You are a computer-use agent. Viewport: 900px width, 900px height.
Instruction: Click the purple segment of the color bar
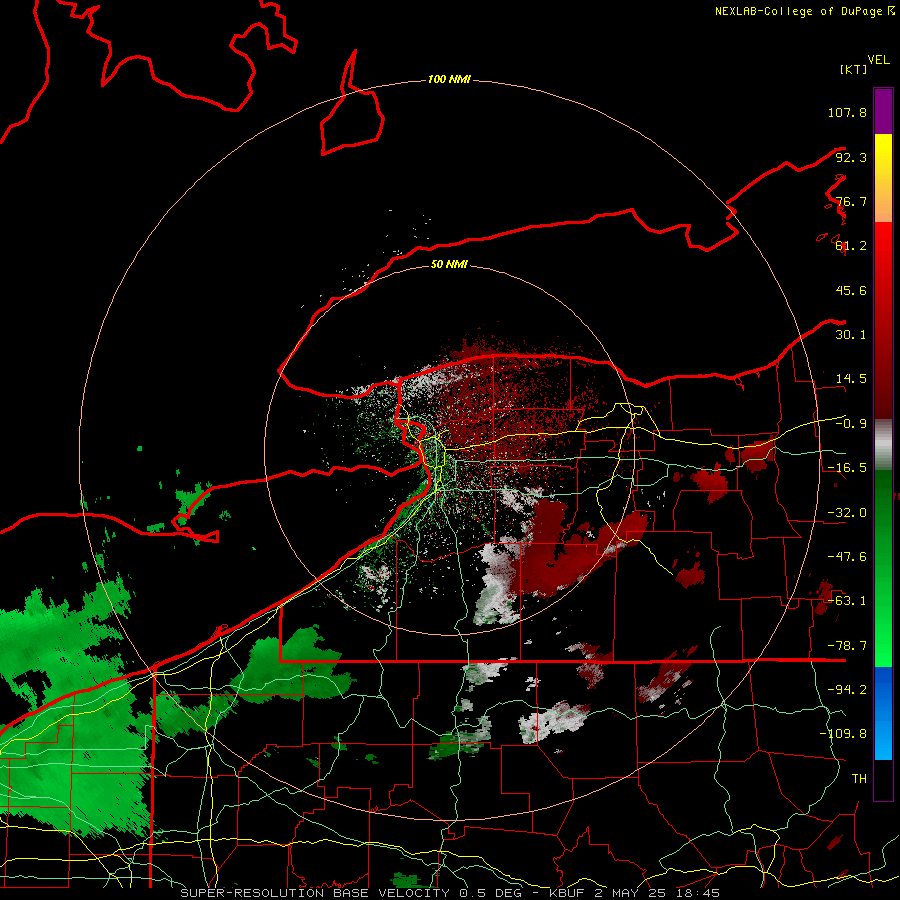(x=883, y=111)
